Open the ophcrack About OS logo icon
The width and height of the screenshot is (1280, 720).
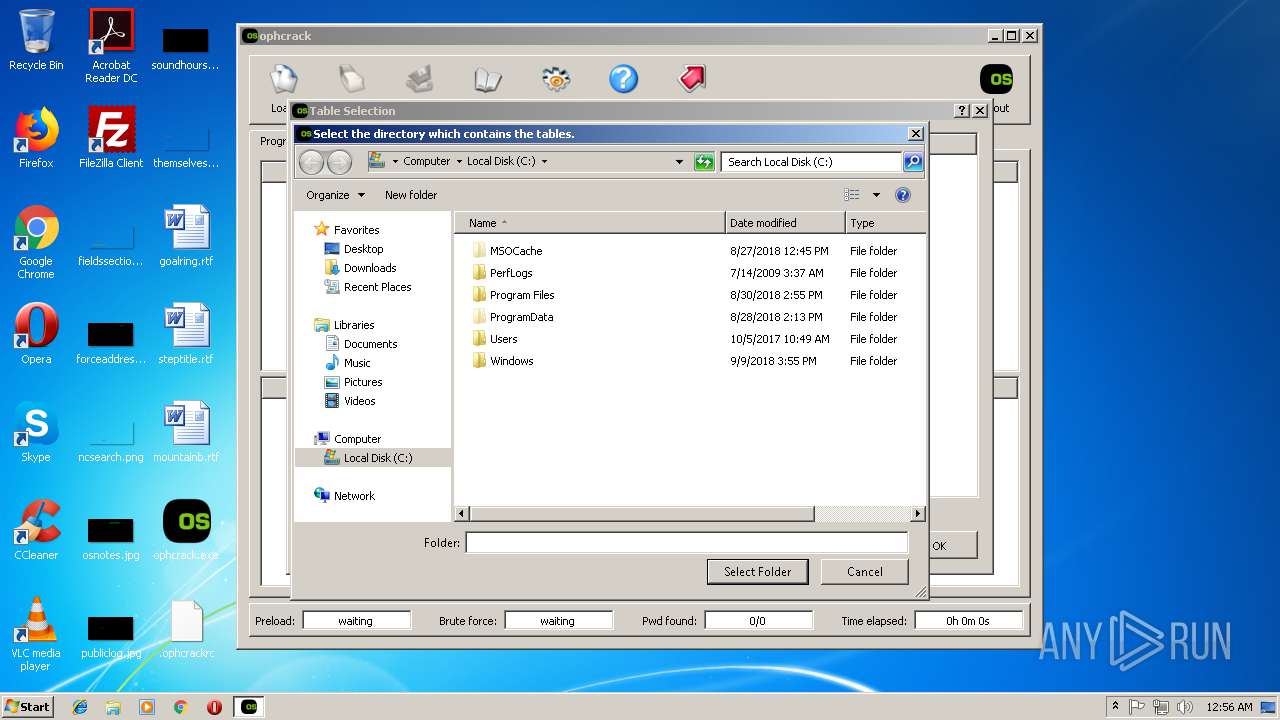[x=996, y=79]
